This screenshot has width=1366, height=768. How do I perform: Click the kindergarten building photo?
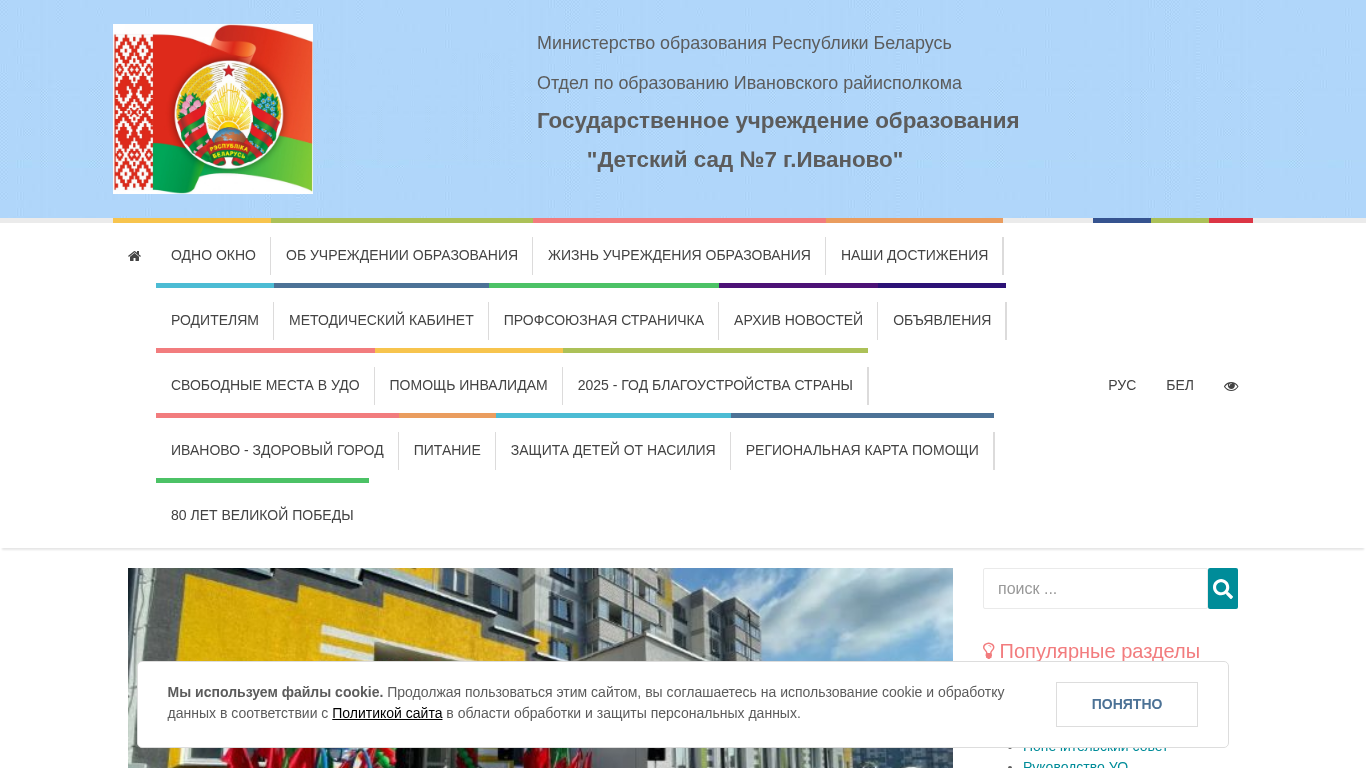tap(540, 668)
